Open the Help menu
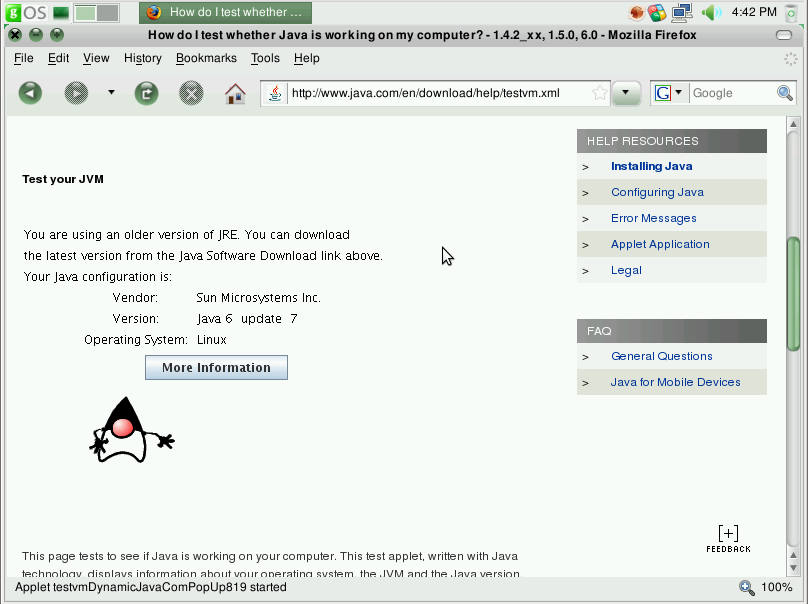Viewport: 808px width, 604px height. click(x=307, y=58)
